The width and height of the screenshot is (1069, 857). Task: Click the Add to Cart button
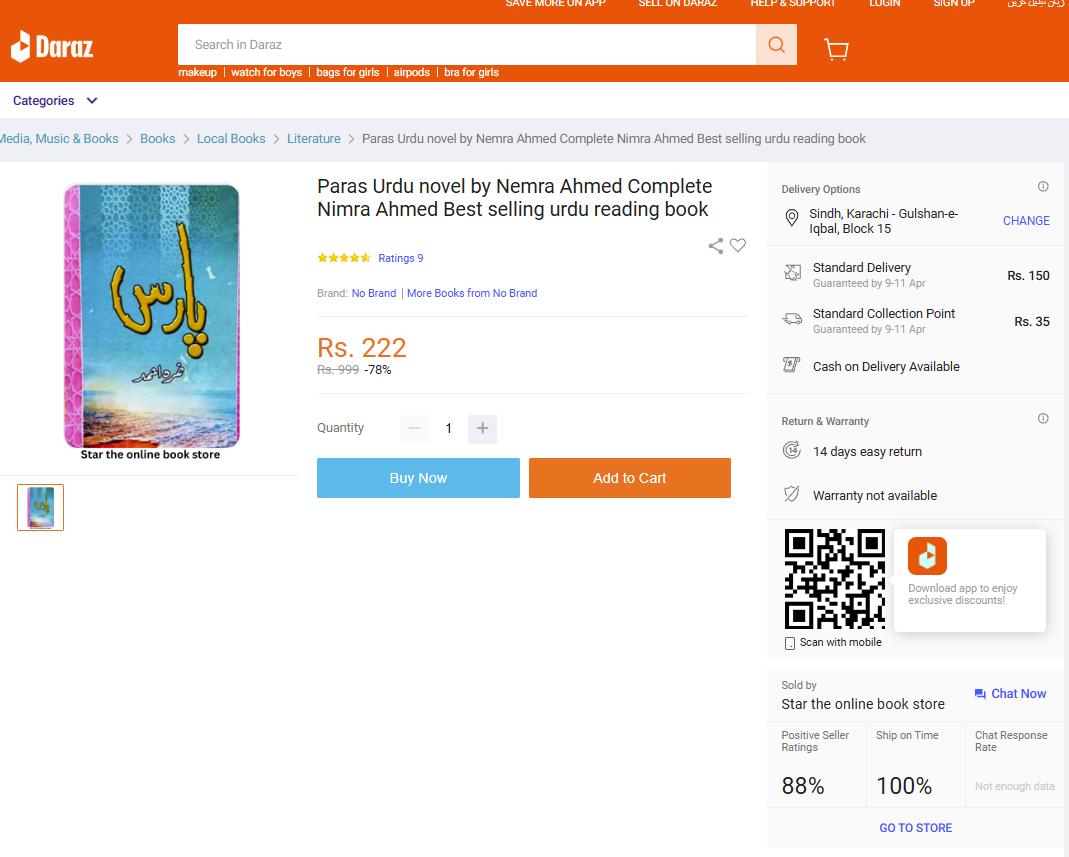pos(629,478)
